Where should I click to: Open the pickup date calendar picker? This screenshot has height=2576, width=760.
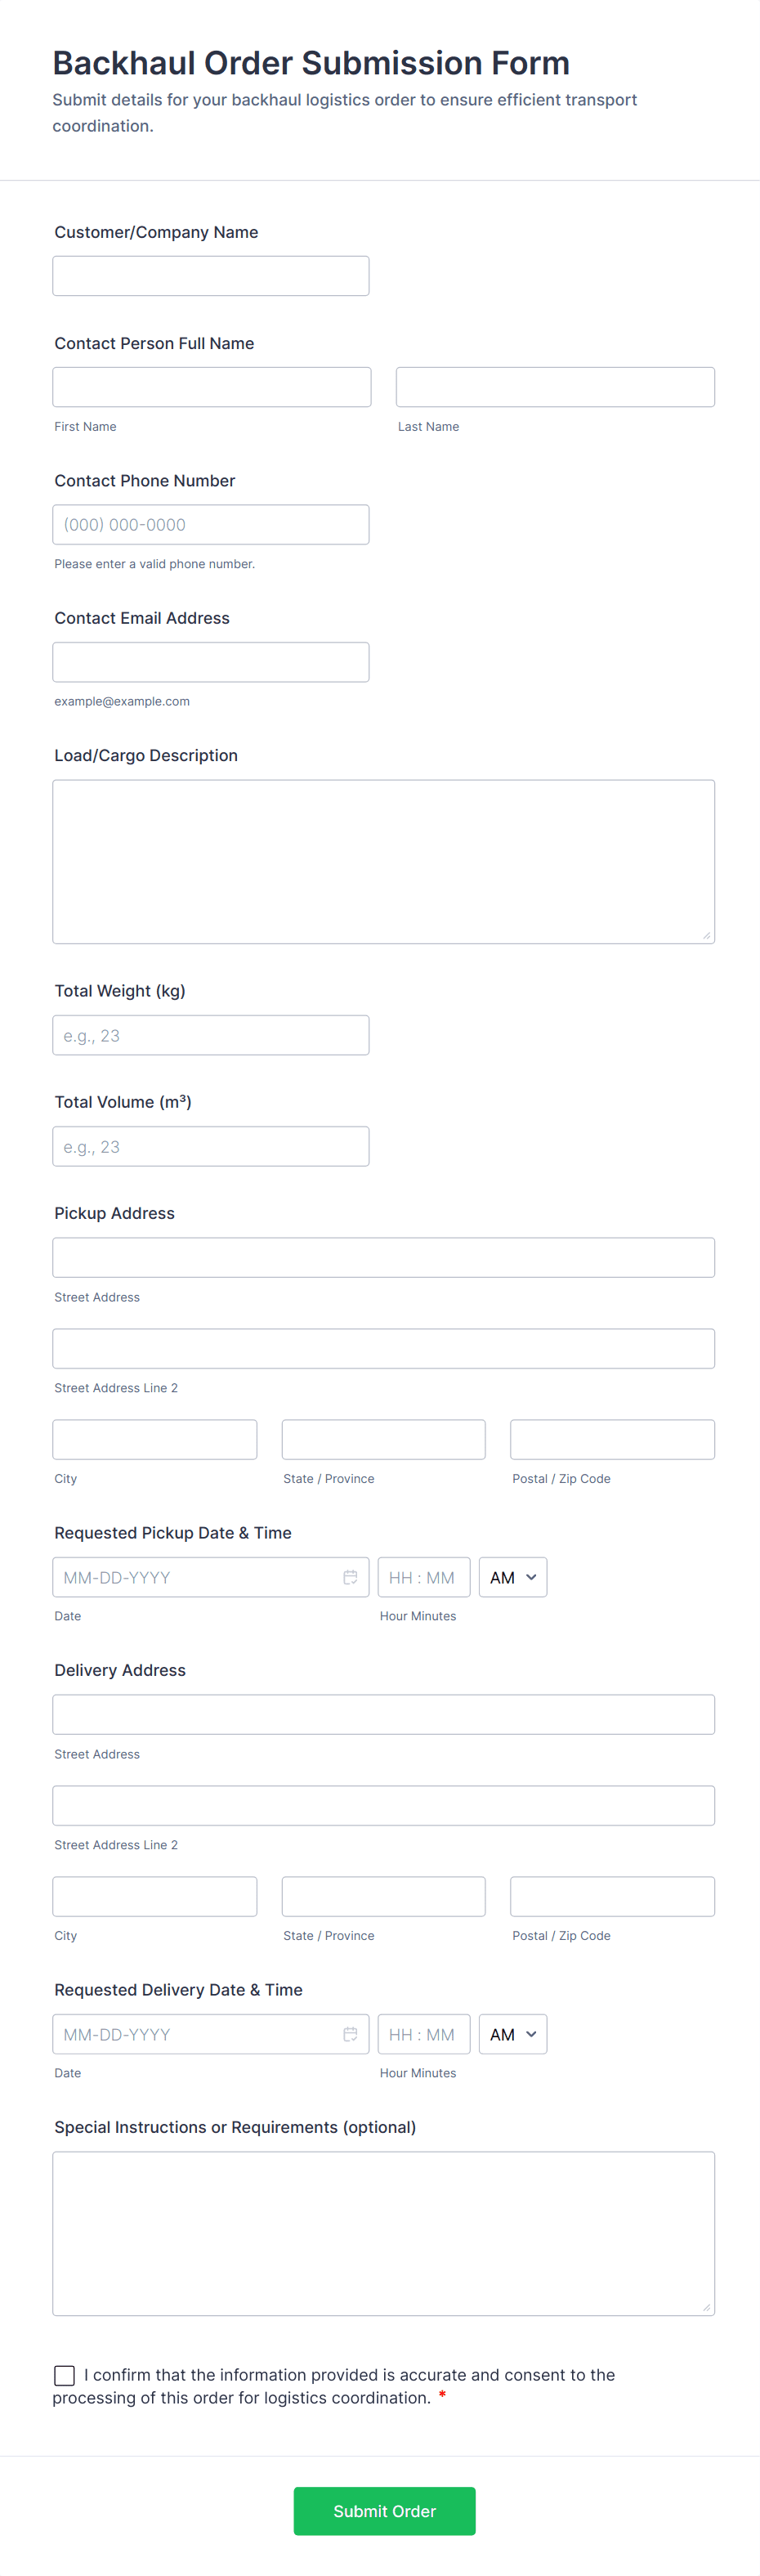point(350,1577)
